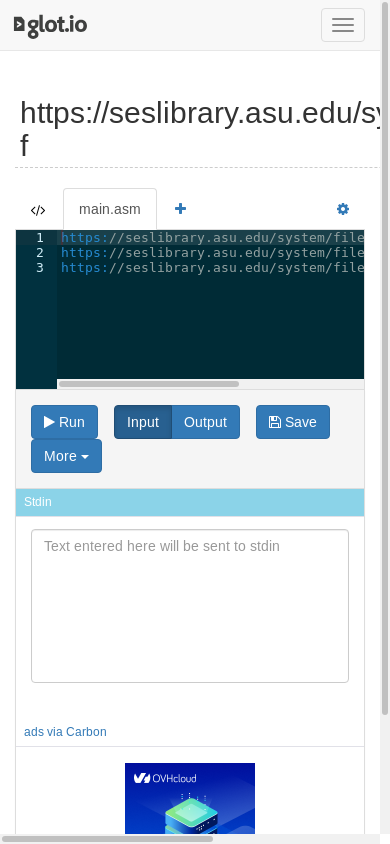Switch to the Input view
The image size is (390, 844).
143,422
